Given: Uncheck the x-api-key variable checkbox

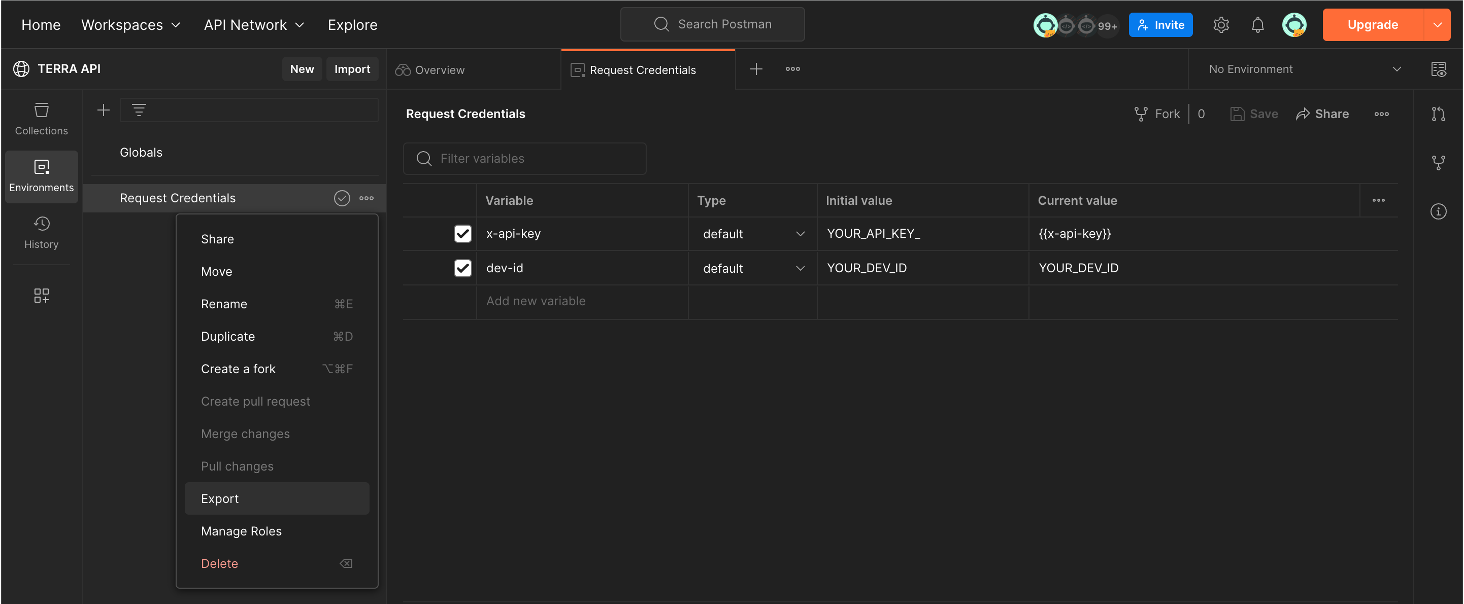Looking at the screenshot, I should 463,234.
